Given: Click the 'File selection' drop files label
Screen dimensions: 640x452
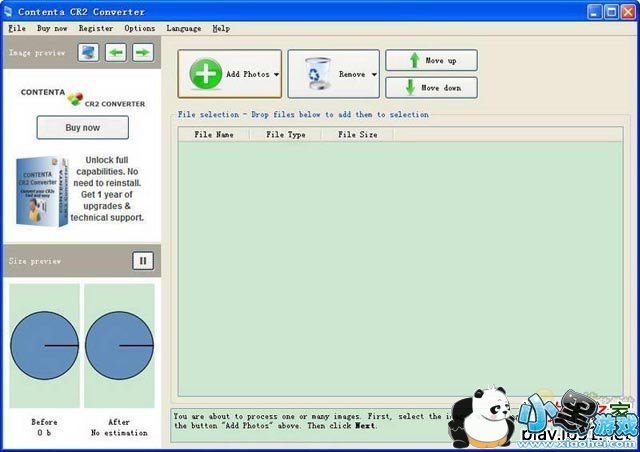Looking at the screenshot, I should point(303,115).
